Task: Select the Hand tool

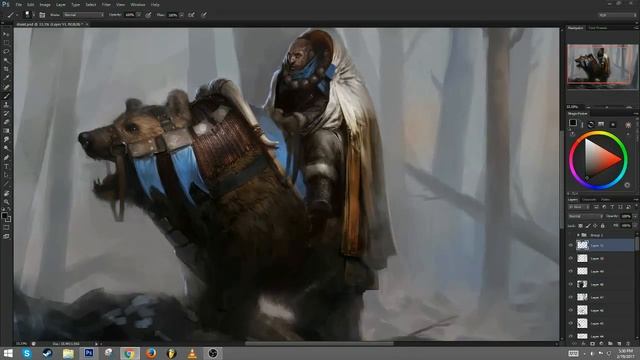Action: point(6,193)
